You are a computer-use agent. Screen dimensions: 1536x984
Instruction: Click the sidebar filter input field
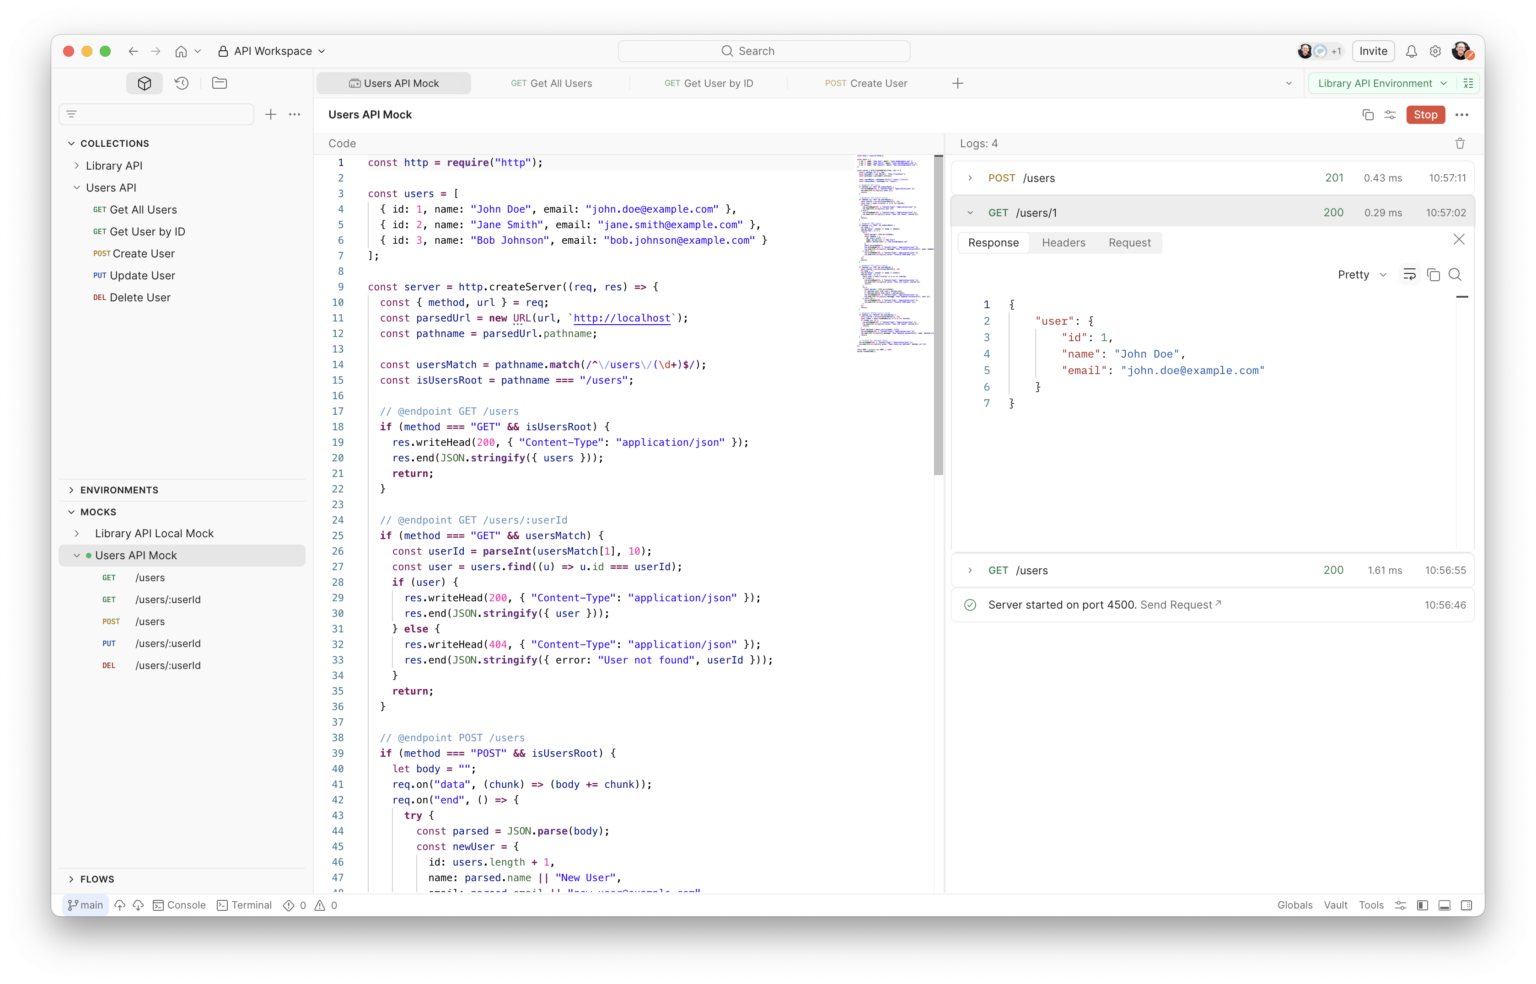point(157,114)
